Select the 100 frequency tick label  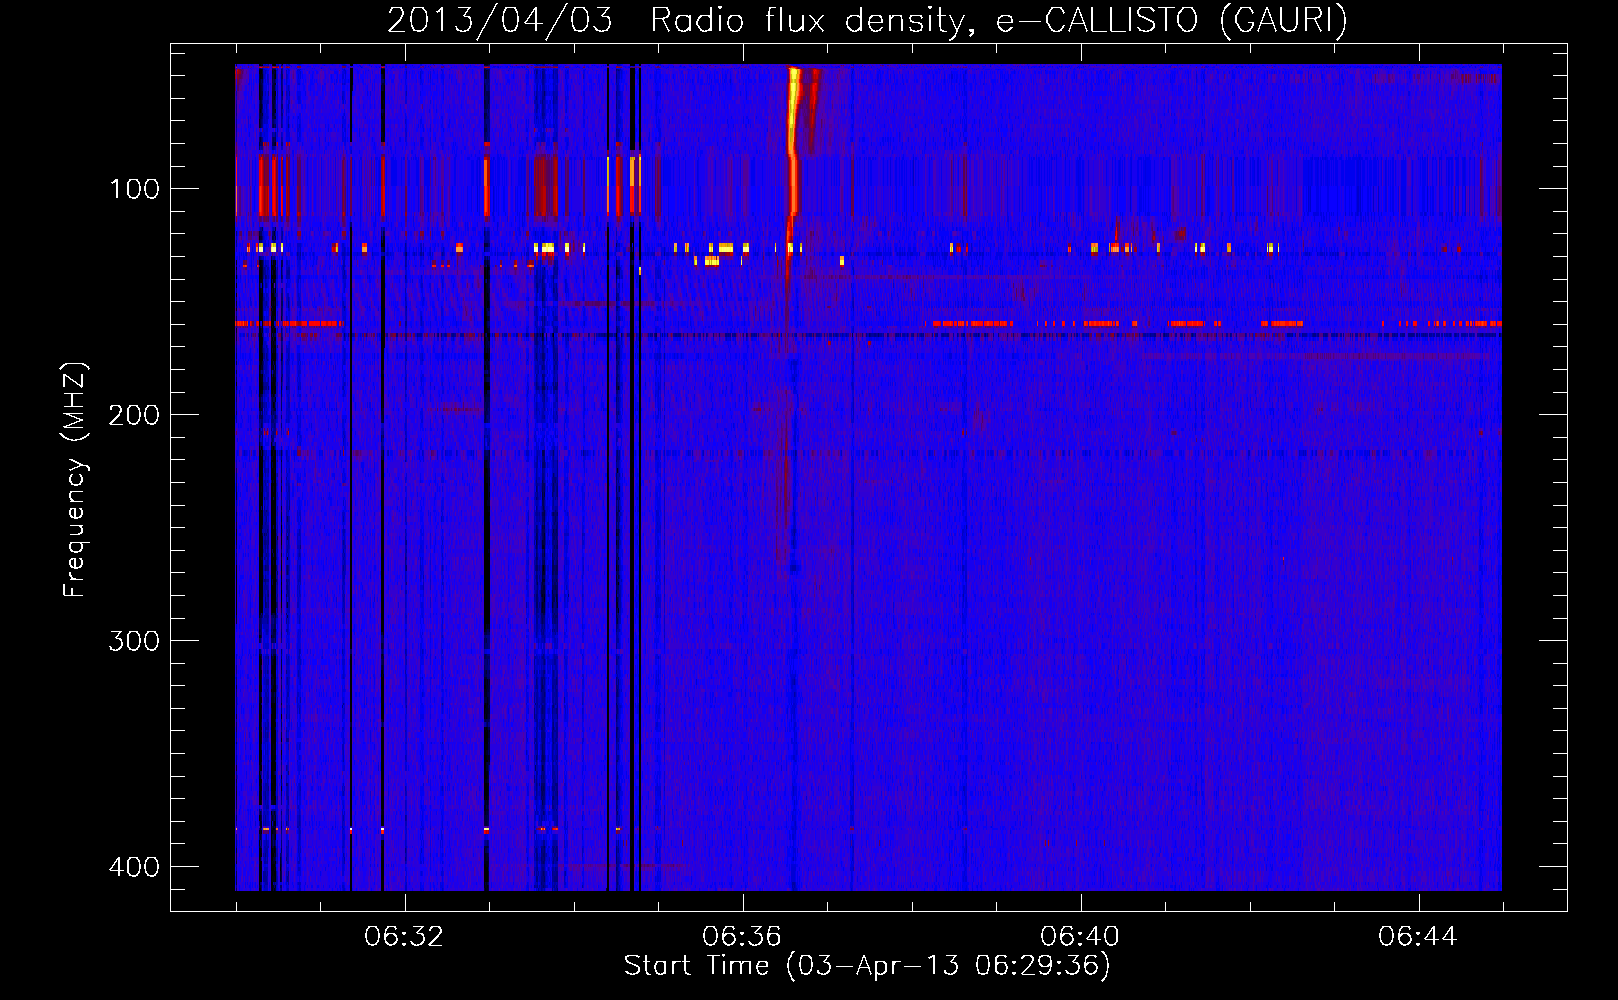tap(134, 188)
